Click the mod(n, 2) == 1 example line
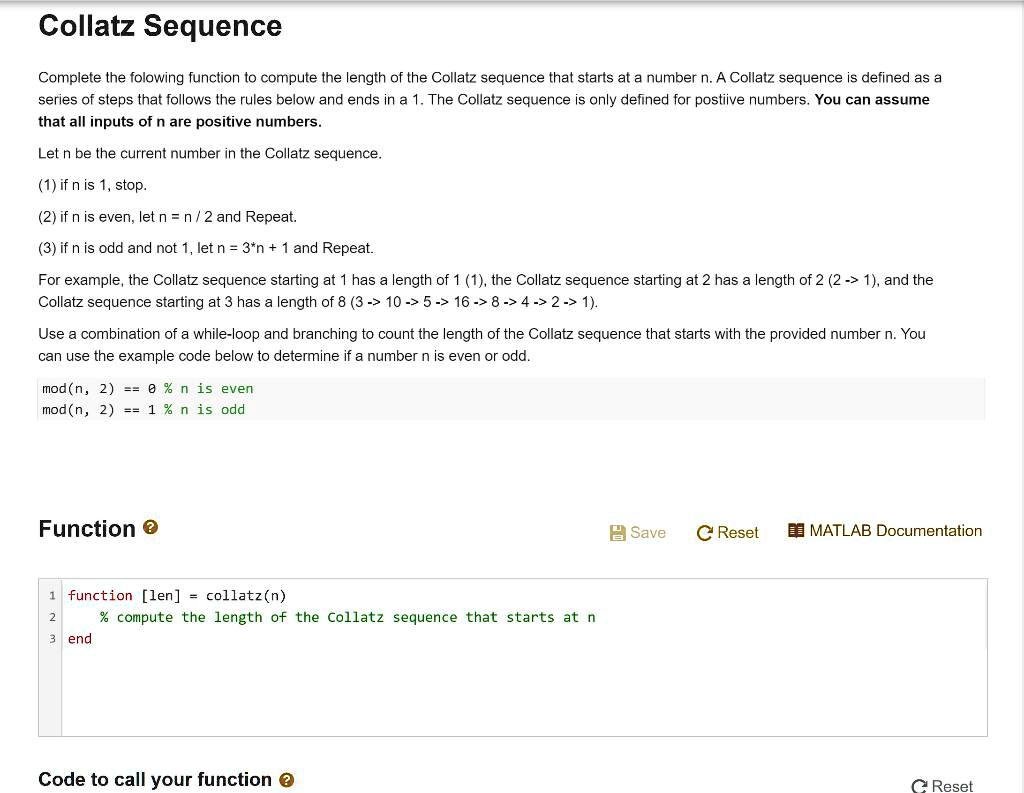This screenshot has height=793, width=1024. click(144, 410)
